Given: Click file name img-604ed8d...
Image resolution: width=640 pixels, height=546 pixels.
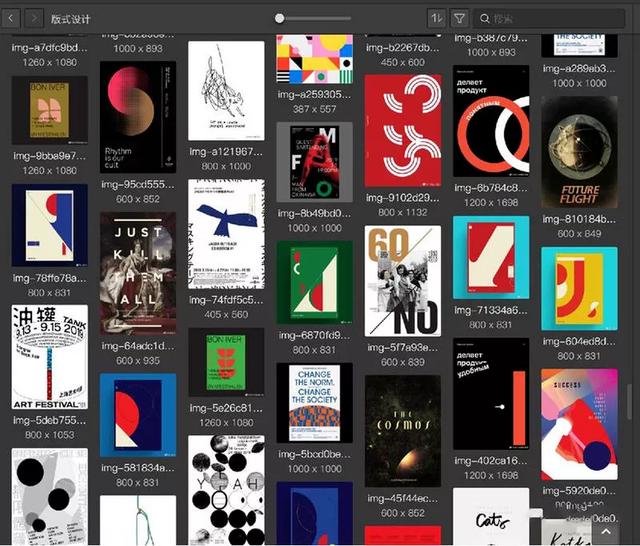Looking at the screenshot, I should (579, 342).
